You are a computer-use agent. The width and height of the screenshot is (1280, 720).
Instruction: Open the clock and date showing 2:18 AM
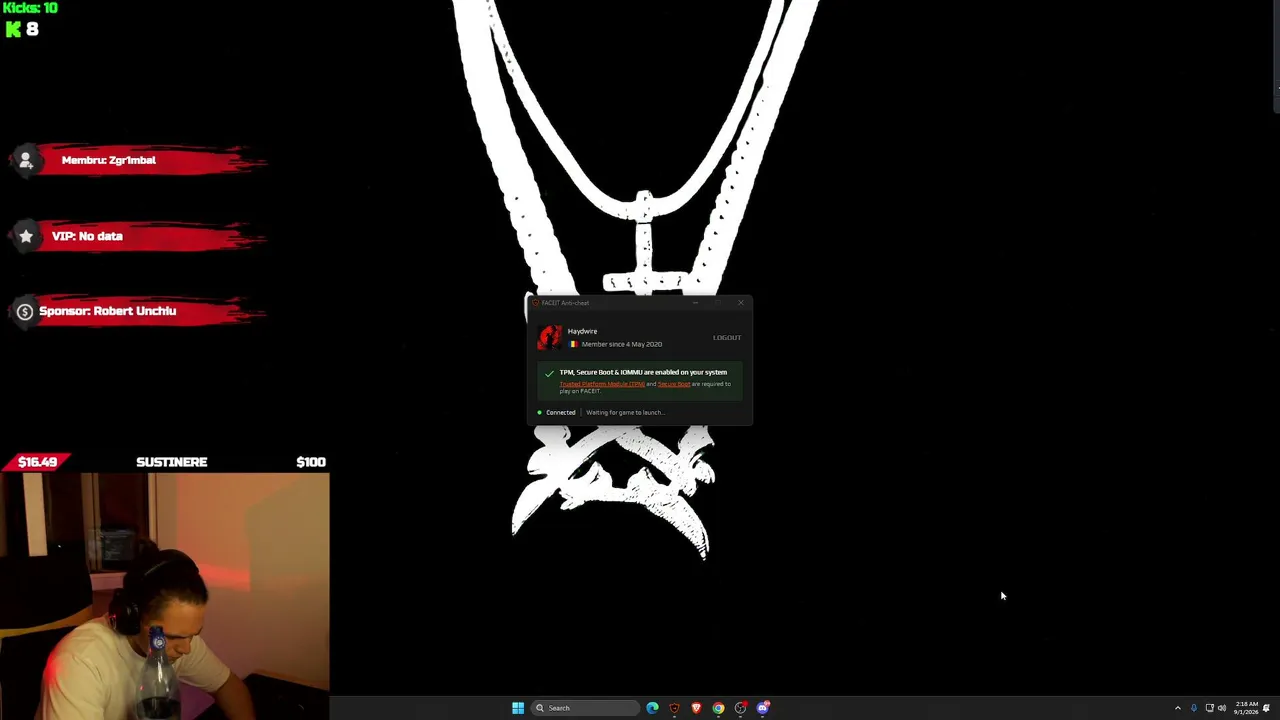1246,708
